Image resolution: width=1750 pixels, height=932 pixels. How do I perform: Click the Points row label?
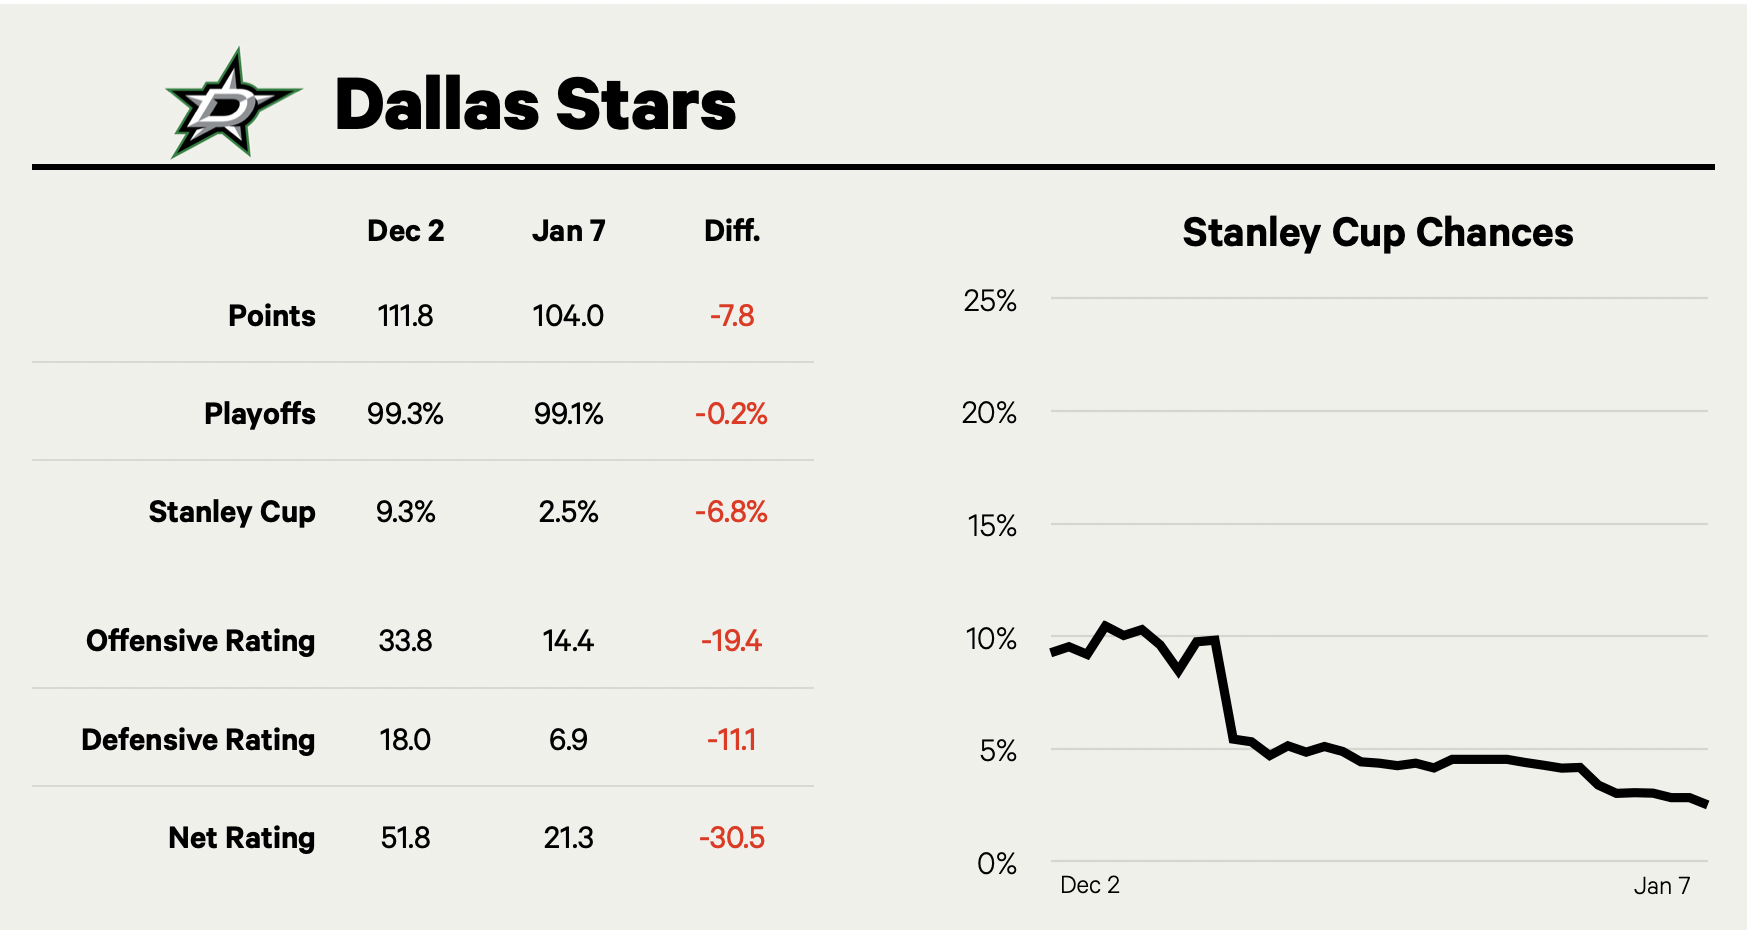pyautogui.click(x=271, y=316)
